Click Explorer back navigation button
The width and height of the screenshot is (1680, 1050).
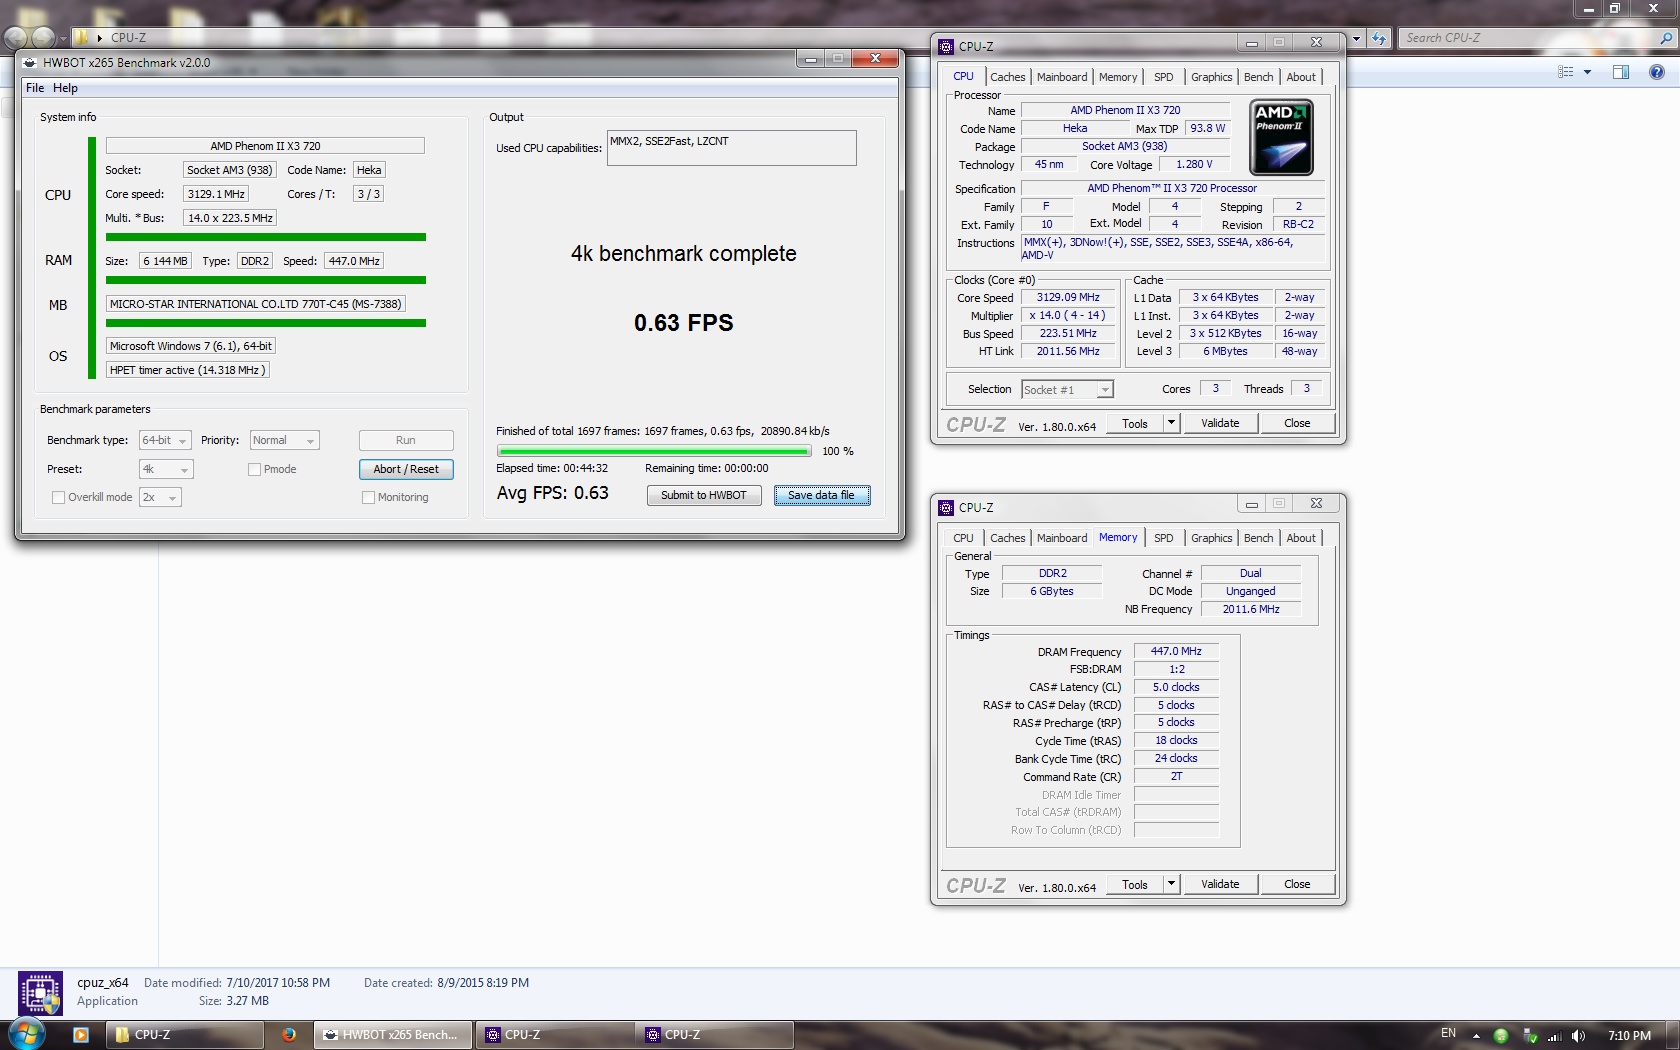(x=15, y=38)
